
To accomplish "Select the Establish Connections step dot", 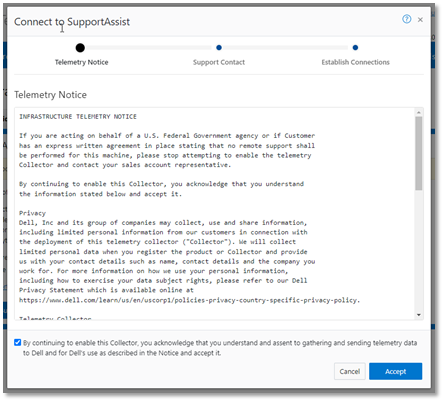I will pos(355,48).
